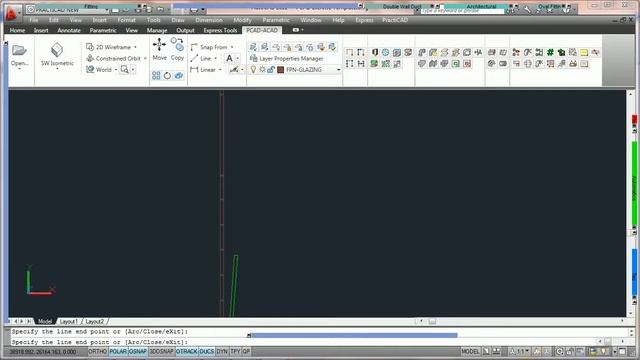The image size is (640, 360).
Task: Switch to the Annotate ribbon tab
Action: click(x=69, y=30)
